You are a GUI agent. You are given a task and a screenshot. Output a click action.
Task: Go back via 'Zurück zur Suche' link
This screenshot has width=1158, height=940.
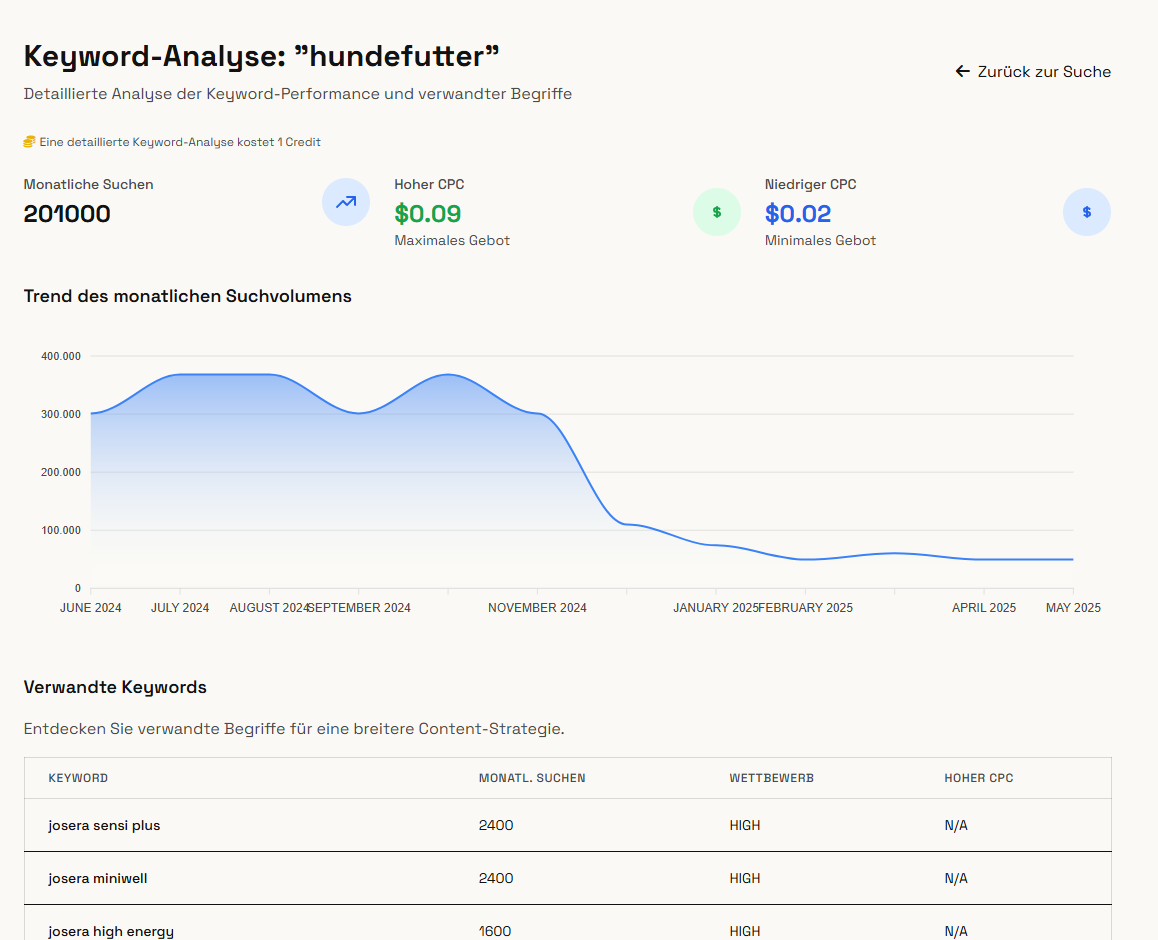point(1032,72)
